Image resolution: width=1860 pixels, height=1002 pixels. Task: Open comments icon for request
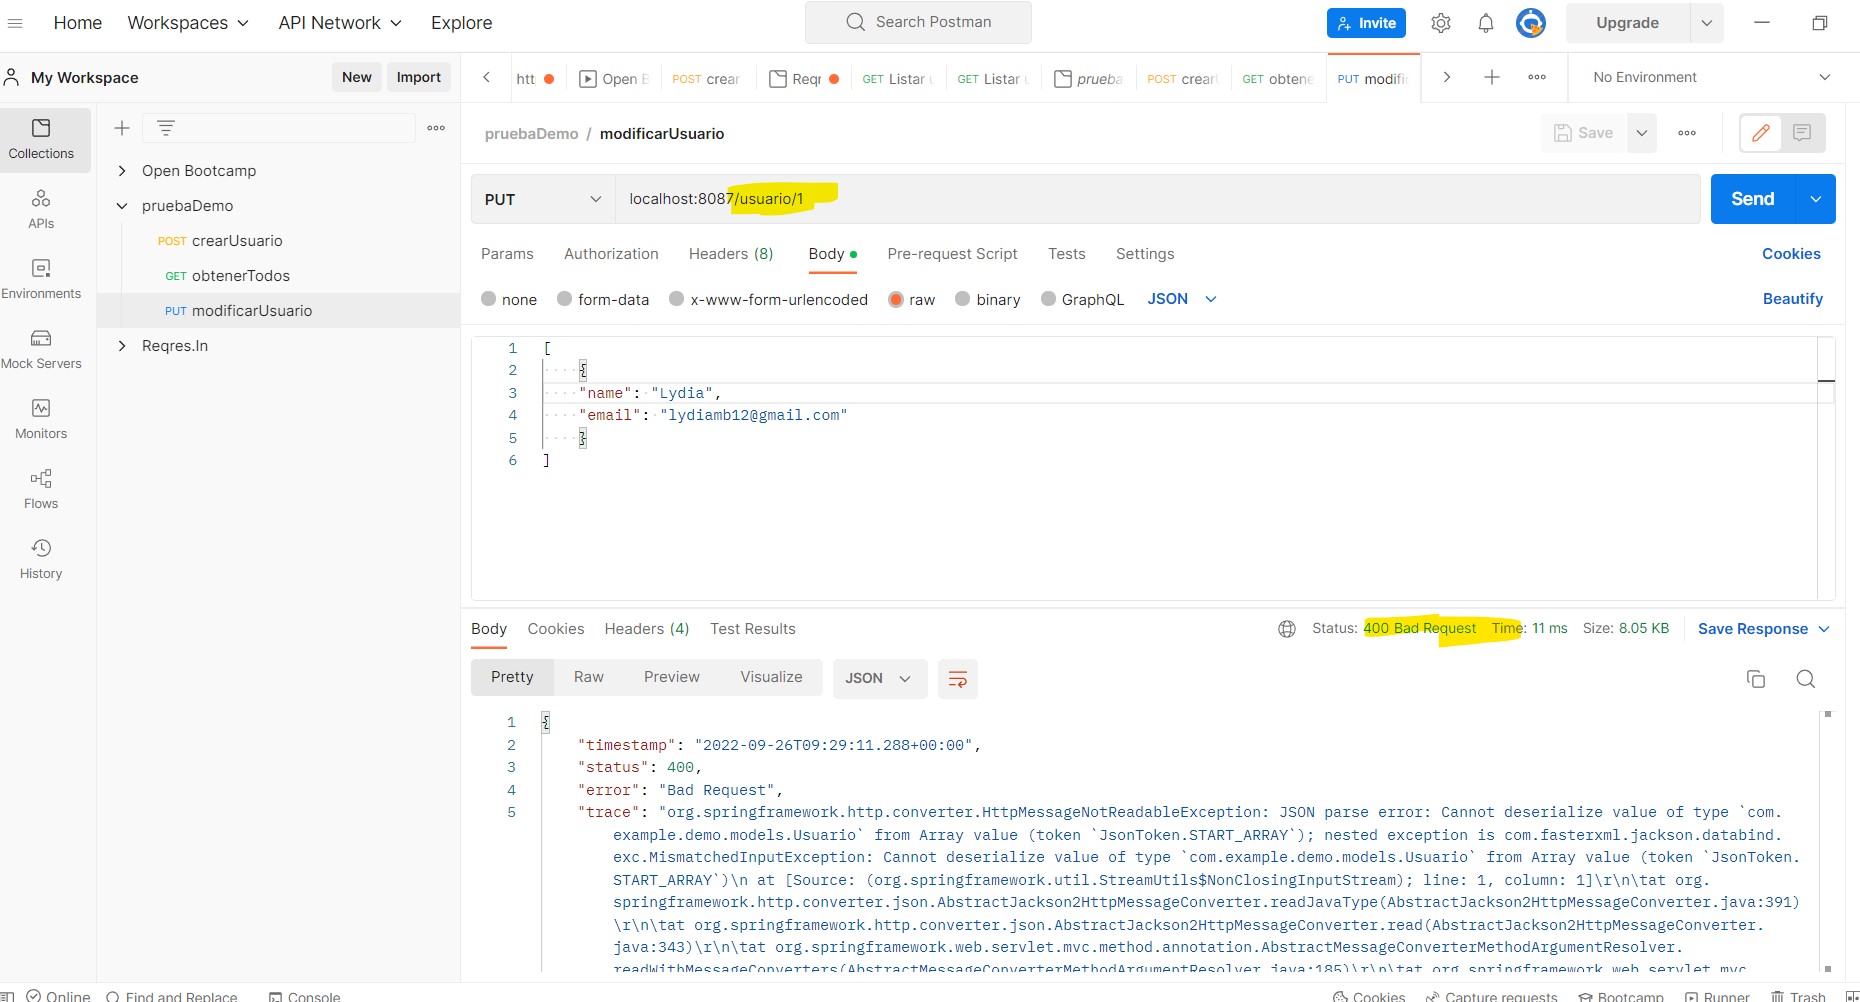tap(1802, 133)
